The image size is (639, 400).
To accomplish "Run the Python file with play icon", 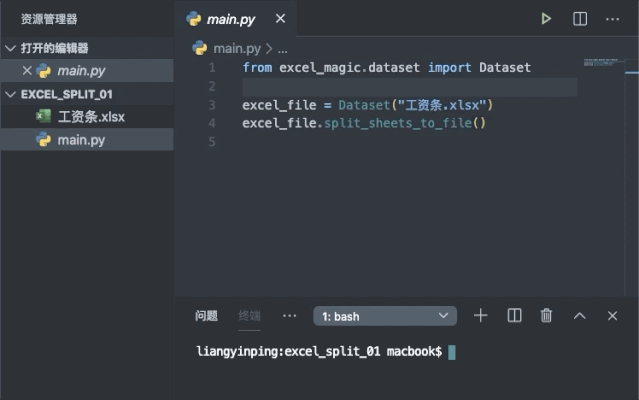I will pyautogui.click(x=546, y=19).
